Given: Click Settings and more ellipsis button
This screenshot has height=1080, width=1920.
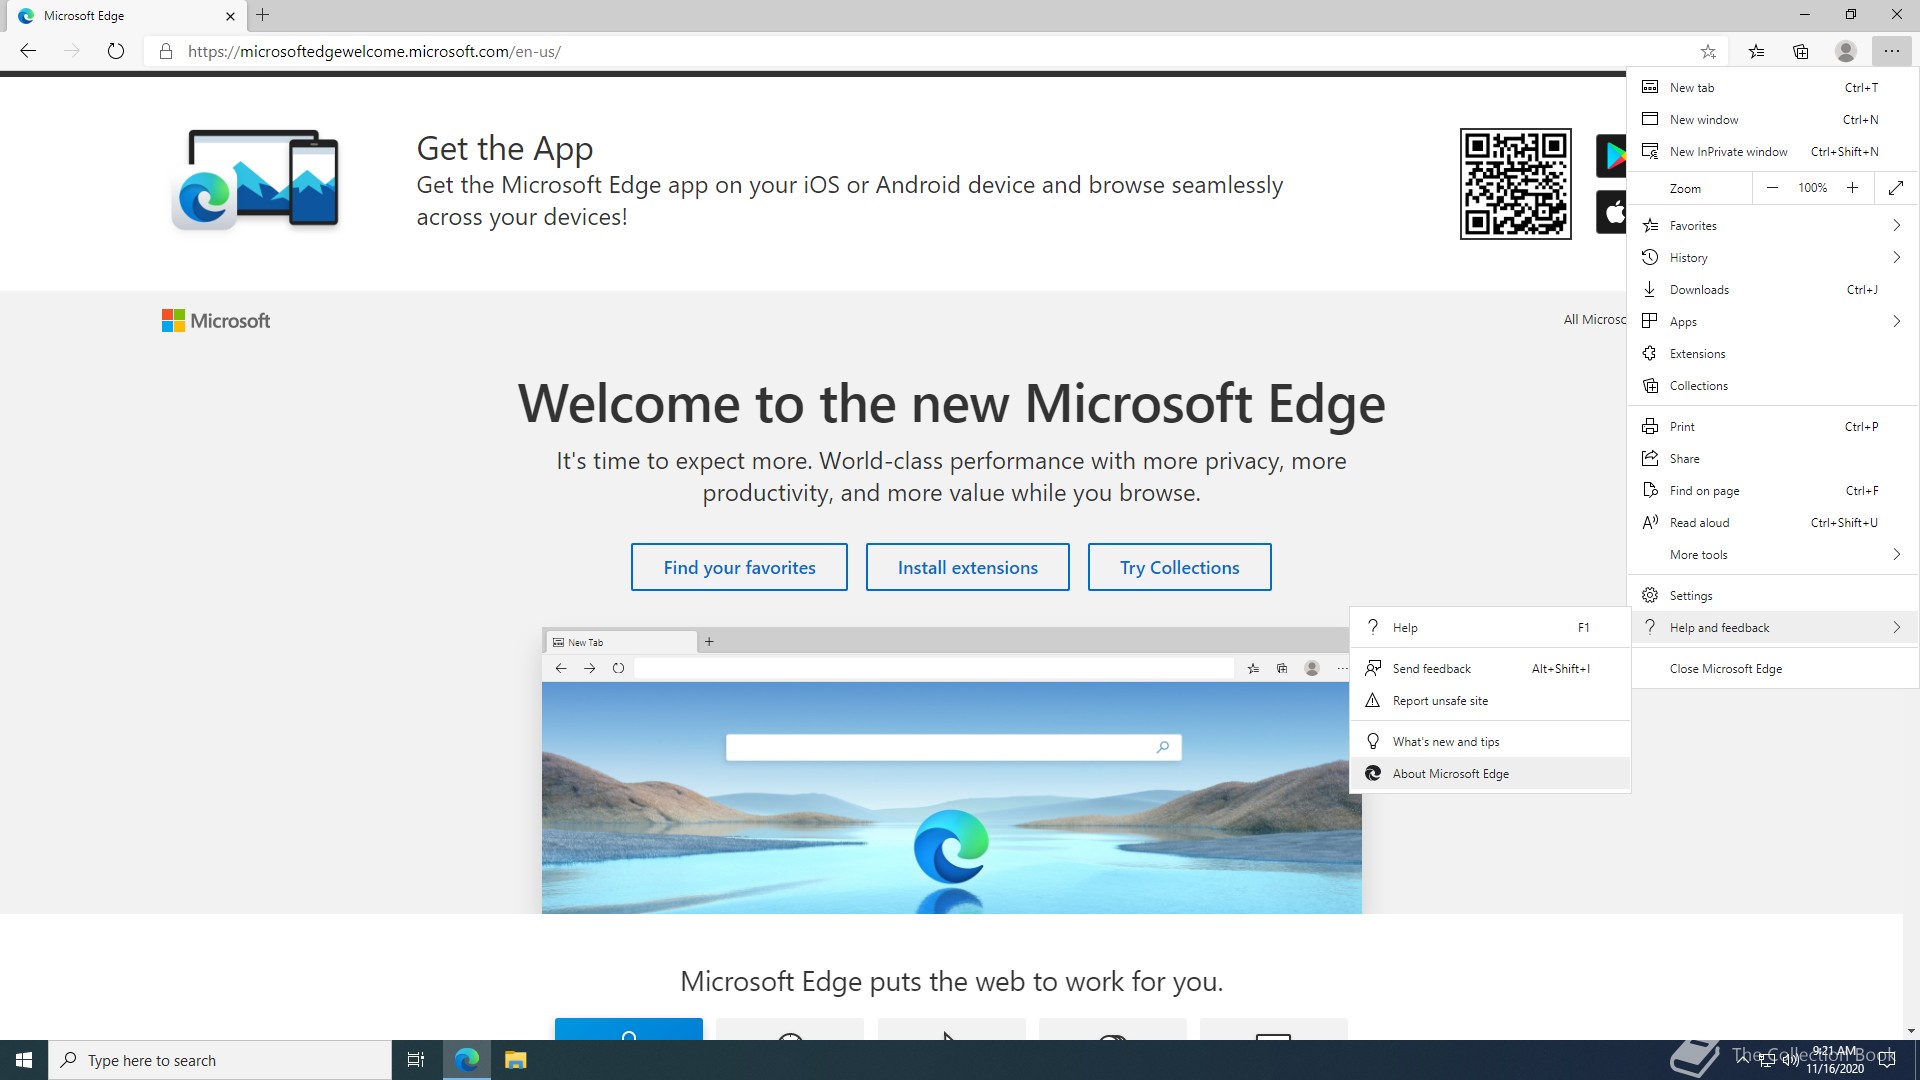Looking at the screenshot, I should pyautogui.click(x=1891, y=51).
